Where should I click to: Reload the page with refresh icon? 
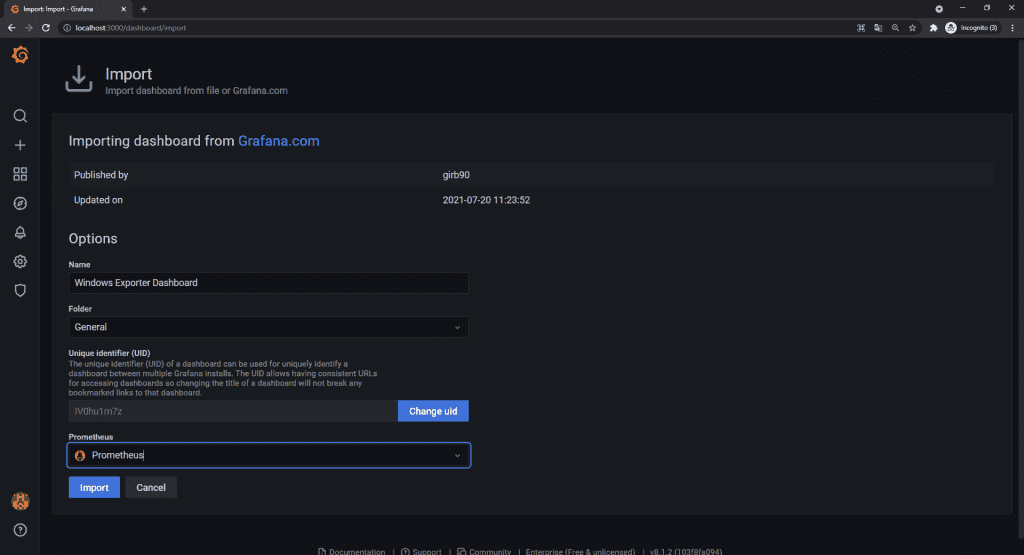(46, 27)
